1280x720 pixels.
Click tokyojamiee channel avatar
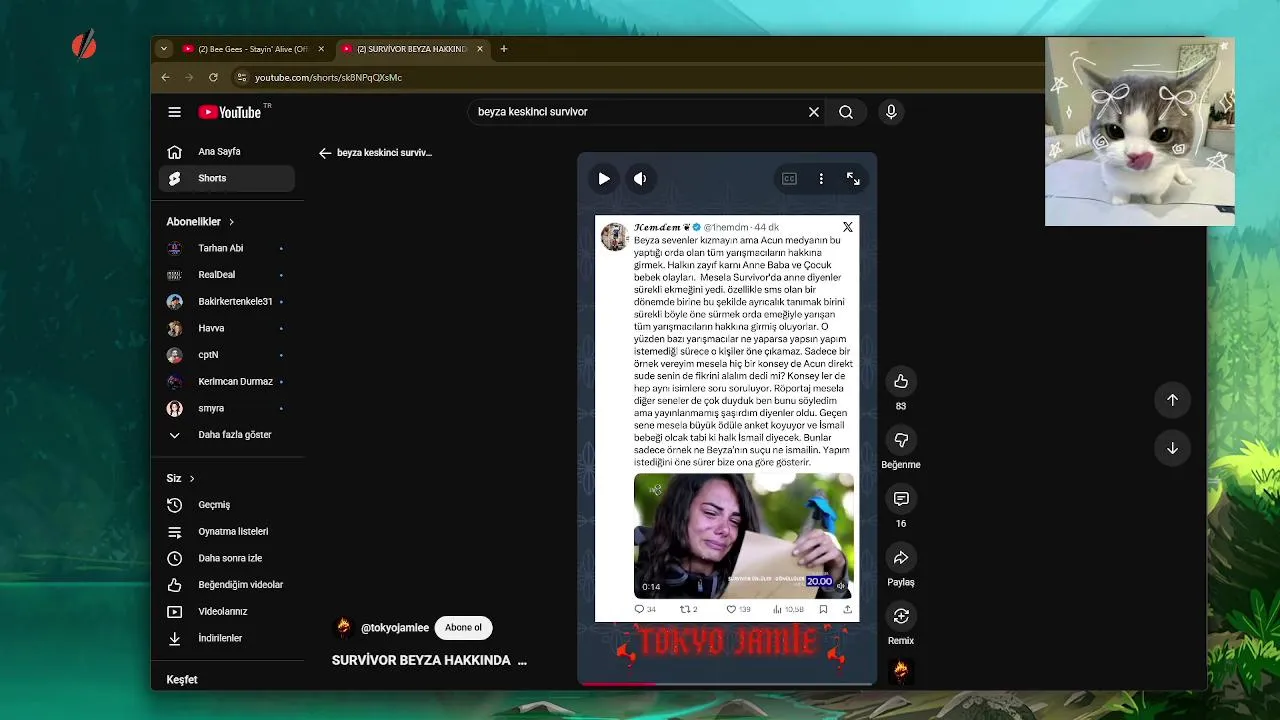(343, 627)
